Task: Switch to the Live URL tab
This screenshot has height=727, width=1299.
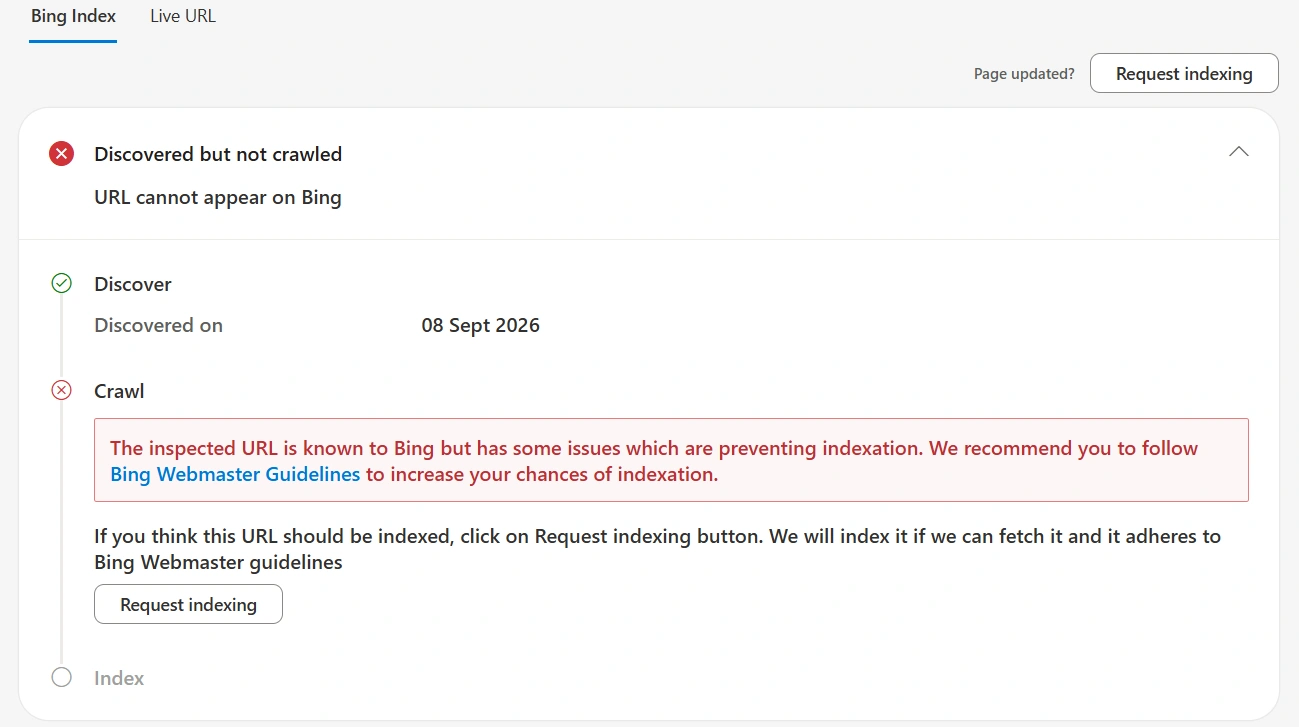Action: click(183, 16)
